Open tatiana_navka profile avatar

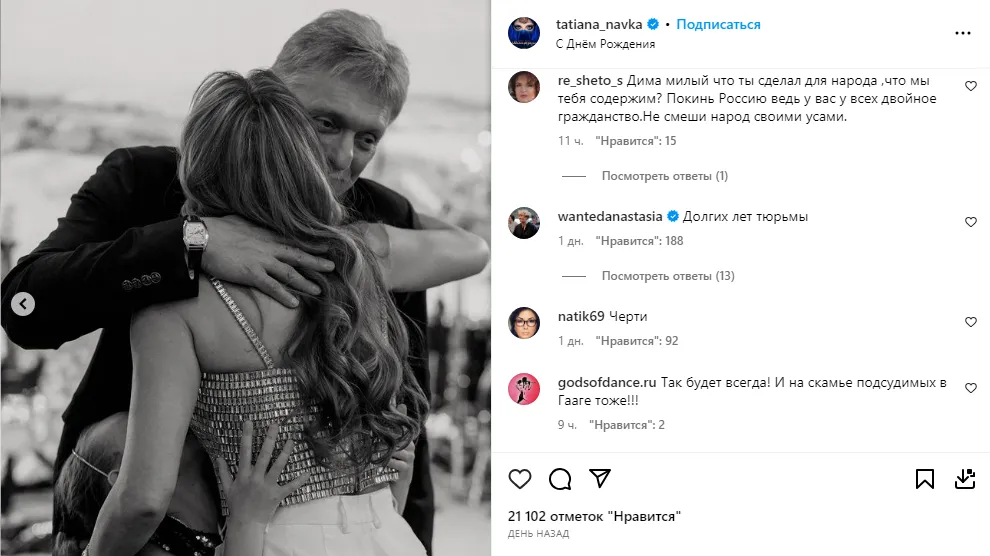pos(525,32)
